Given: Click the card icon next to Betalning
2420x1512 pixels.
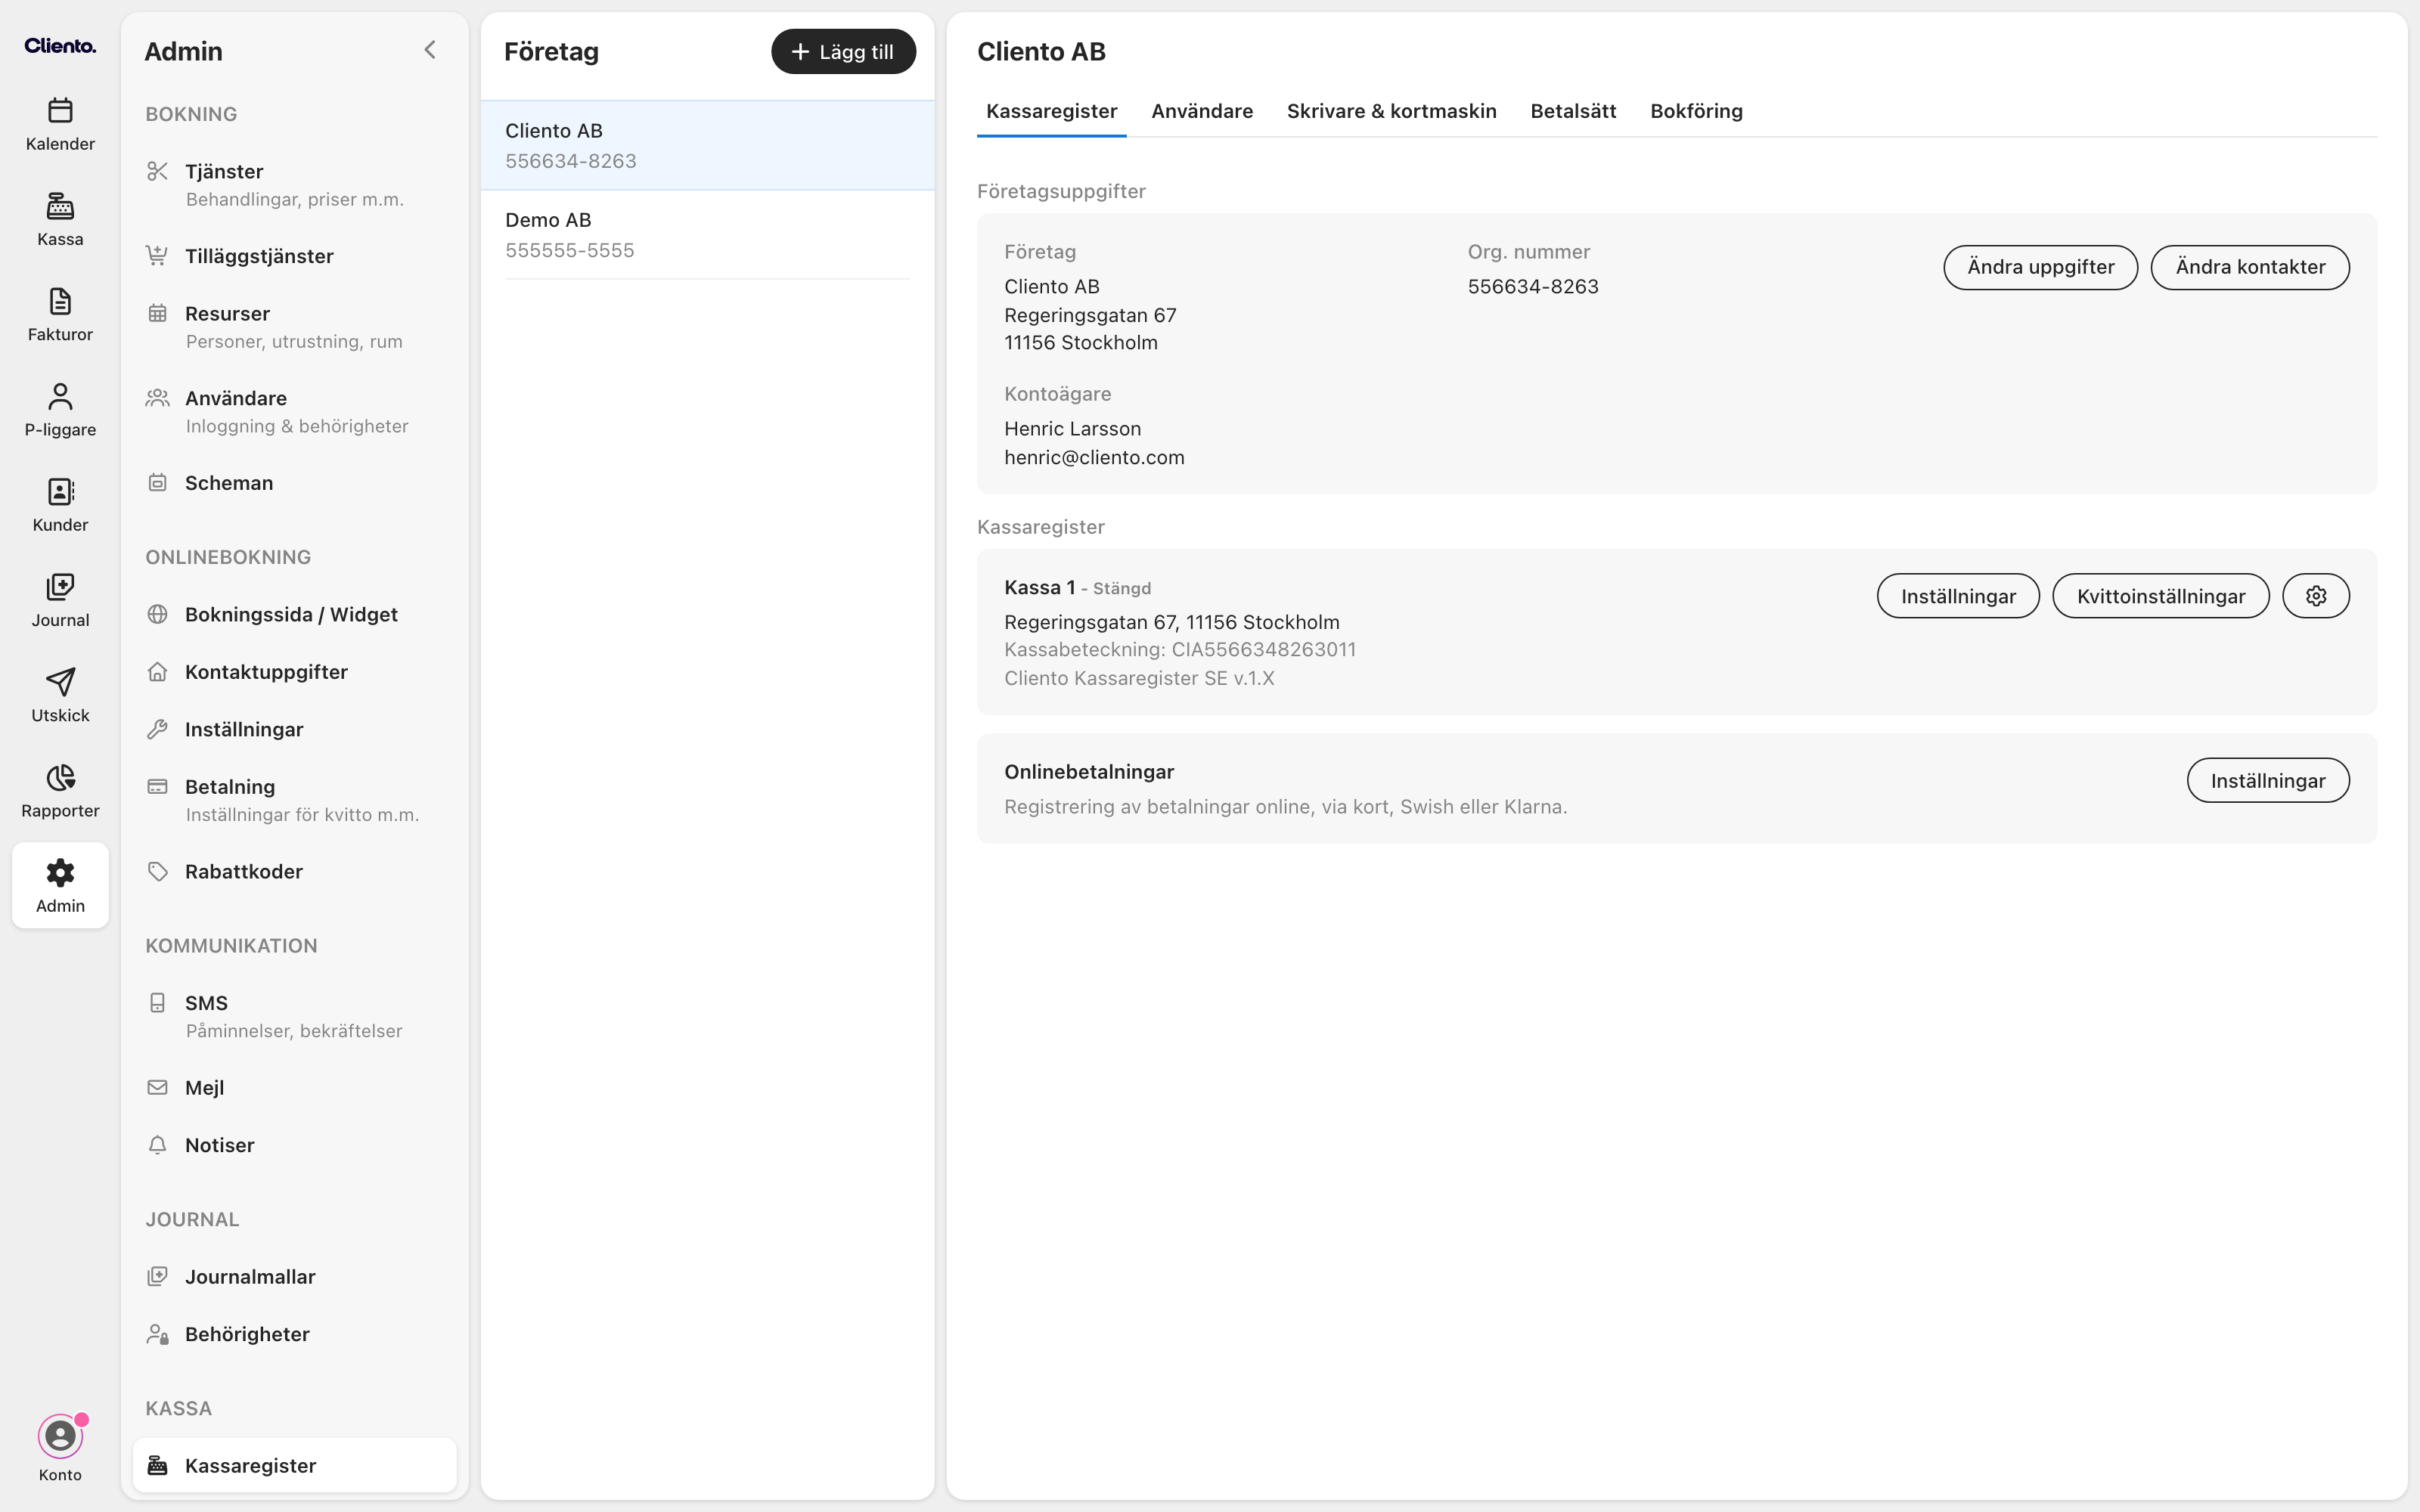Looking at the screenshot, I should (x=157, y=786).
